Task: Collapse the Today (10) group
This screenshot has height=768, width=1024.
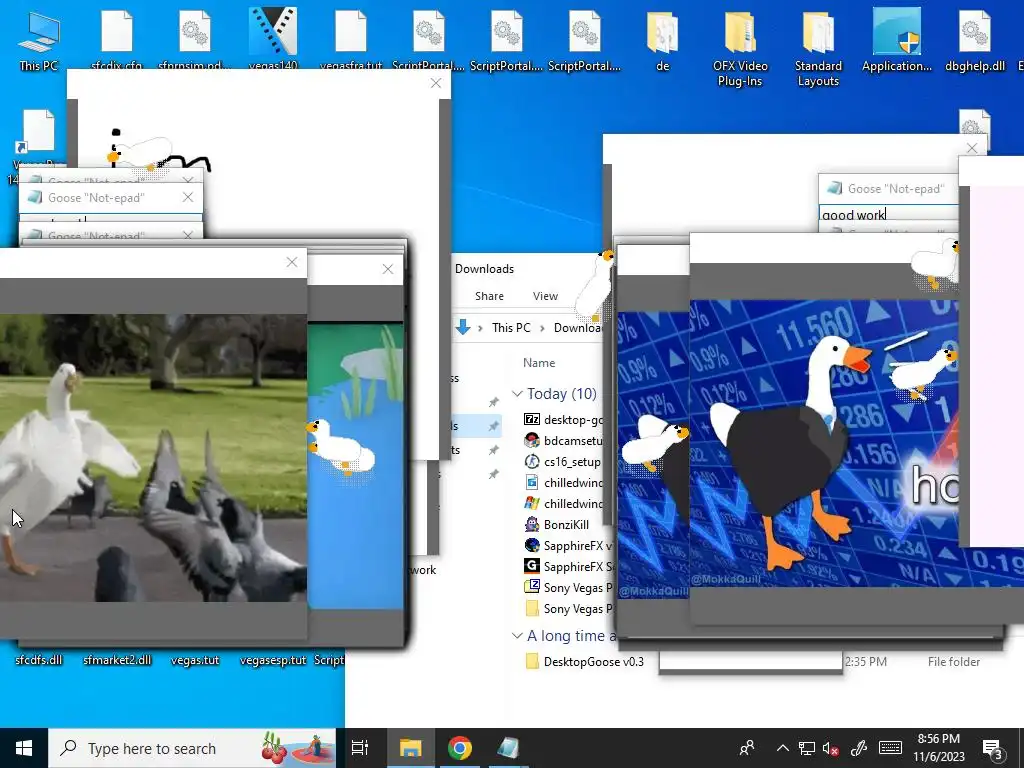Action: [517, 394]
